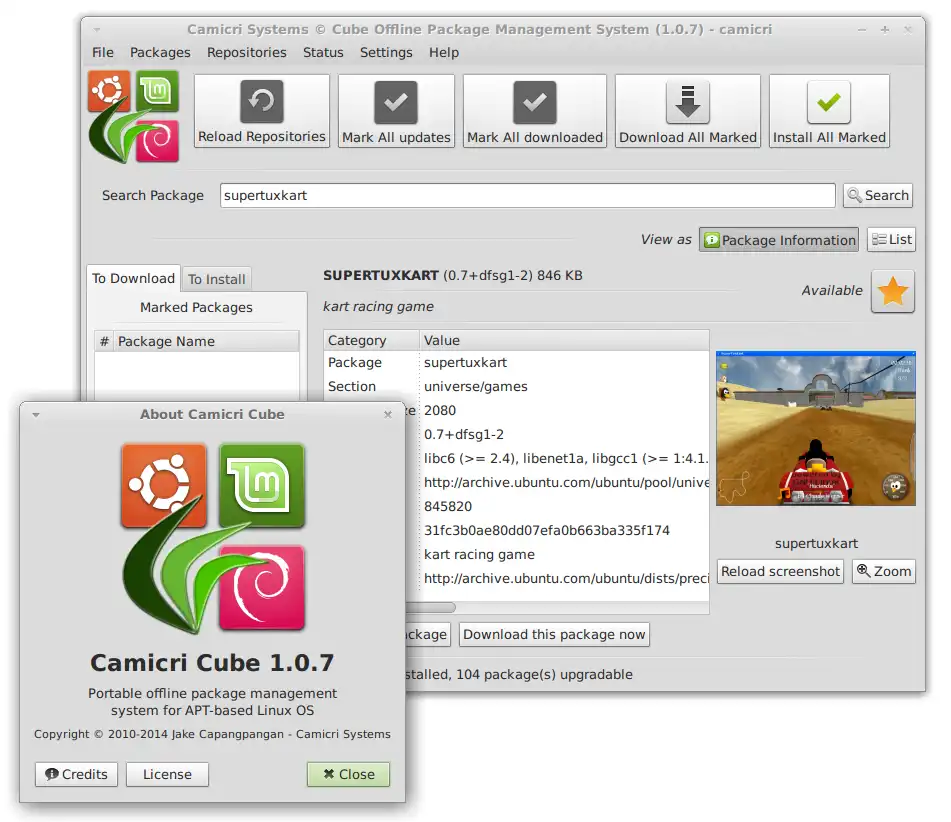Click the supertuxkart screenshot thumbnail
This screenshot has height=822, width=951.
[816, 428]
